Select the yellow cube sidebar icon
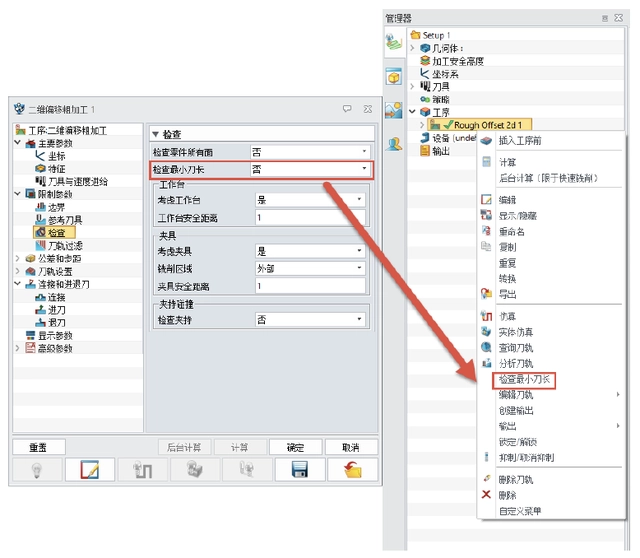This screenshot has width=640, height=558. (x=394, y=77)
